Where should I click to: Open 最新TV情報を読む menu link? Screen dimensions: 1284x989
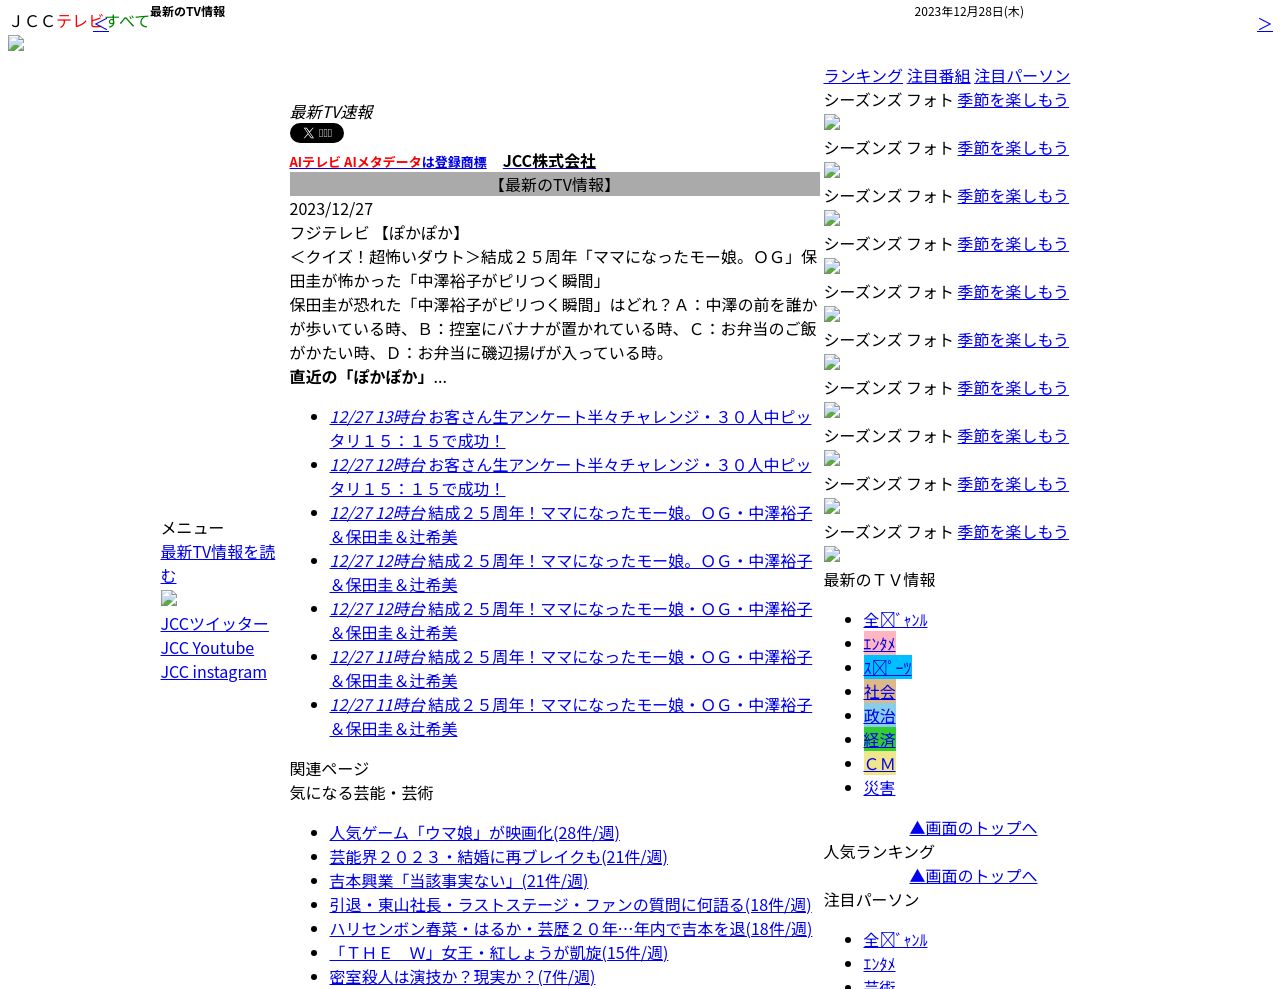pyautogui.click(x=218, y=564)
